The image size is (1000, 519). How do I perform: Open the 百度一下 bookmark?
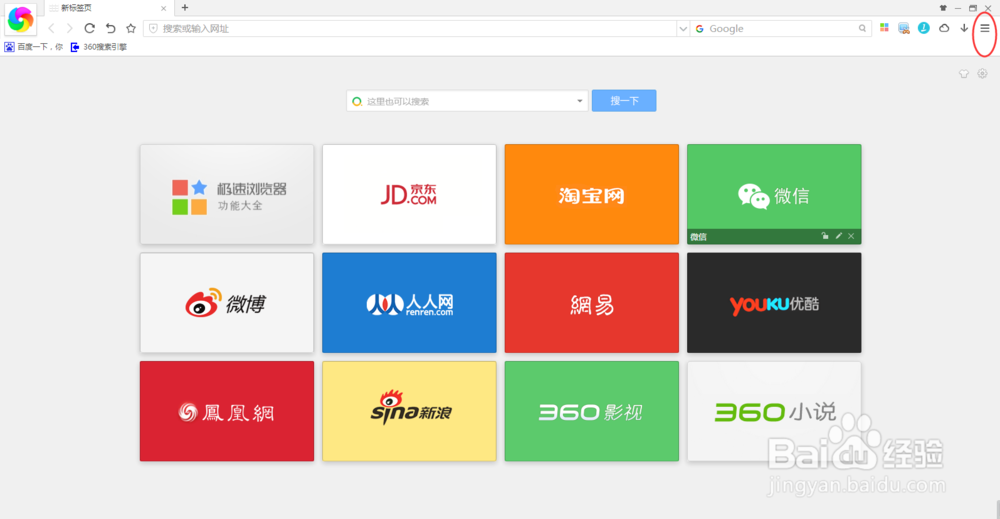point(34,47)
